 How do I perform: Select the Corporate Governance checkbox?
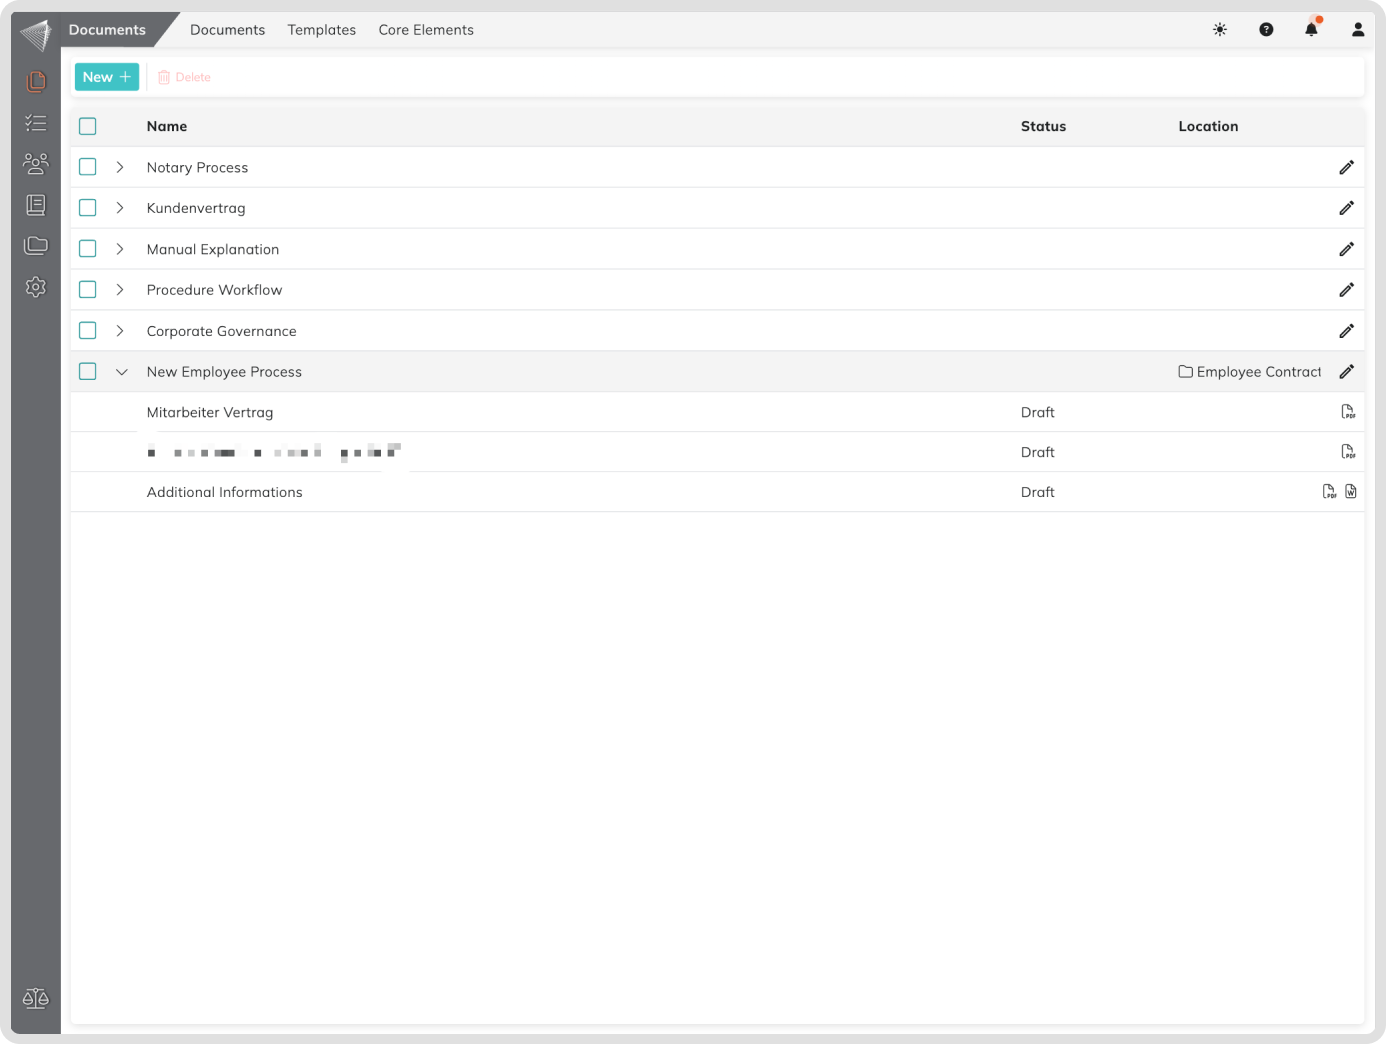coord(88,331)
